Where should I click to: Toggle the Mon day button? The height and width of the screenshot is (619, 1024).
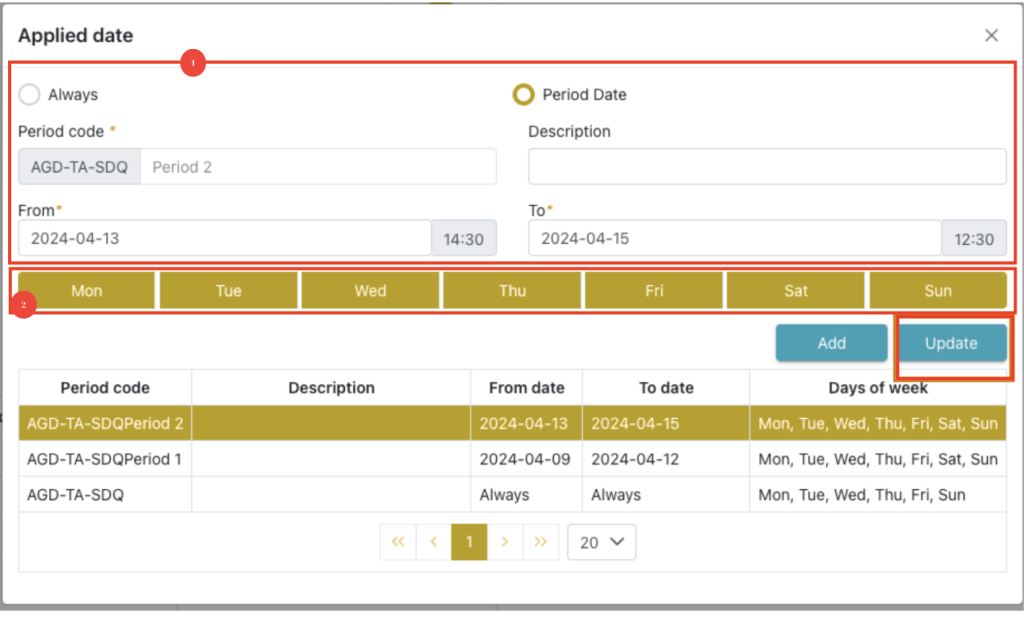pos(87,291)
